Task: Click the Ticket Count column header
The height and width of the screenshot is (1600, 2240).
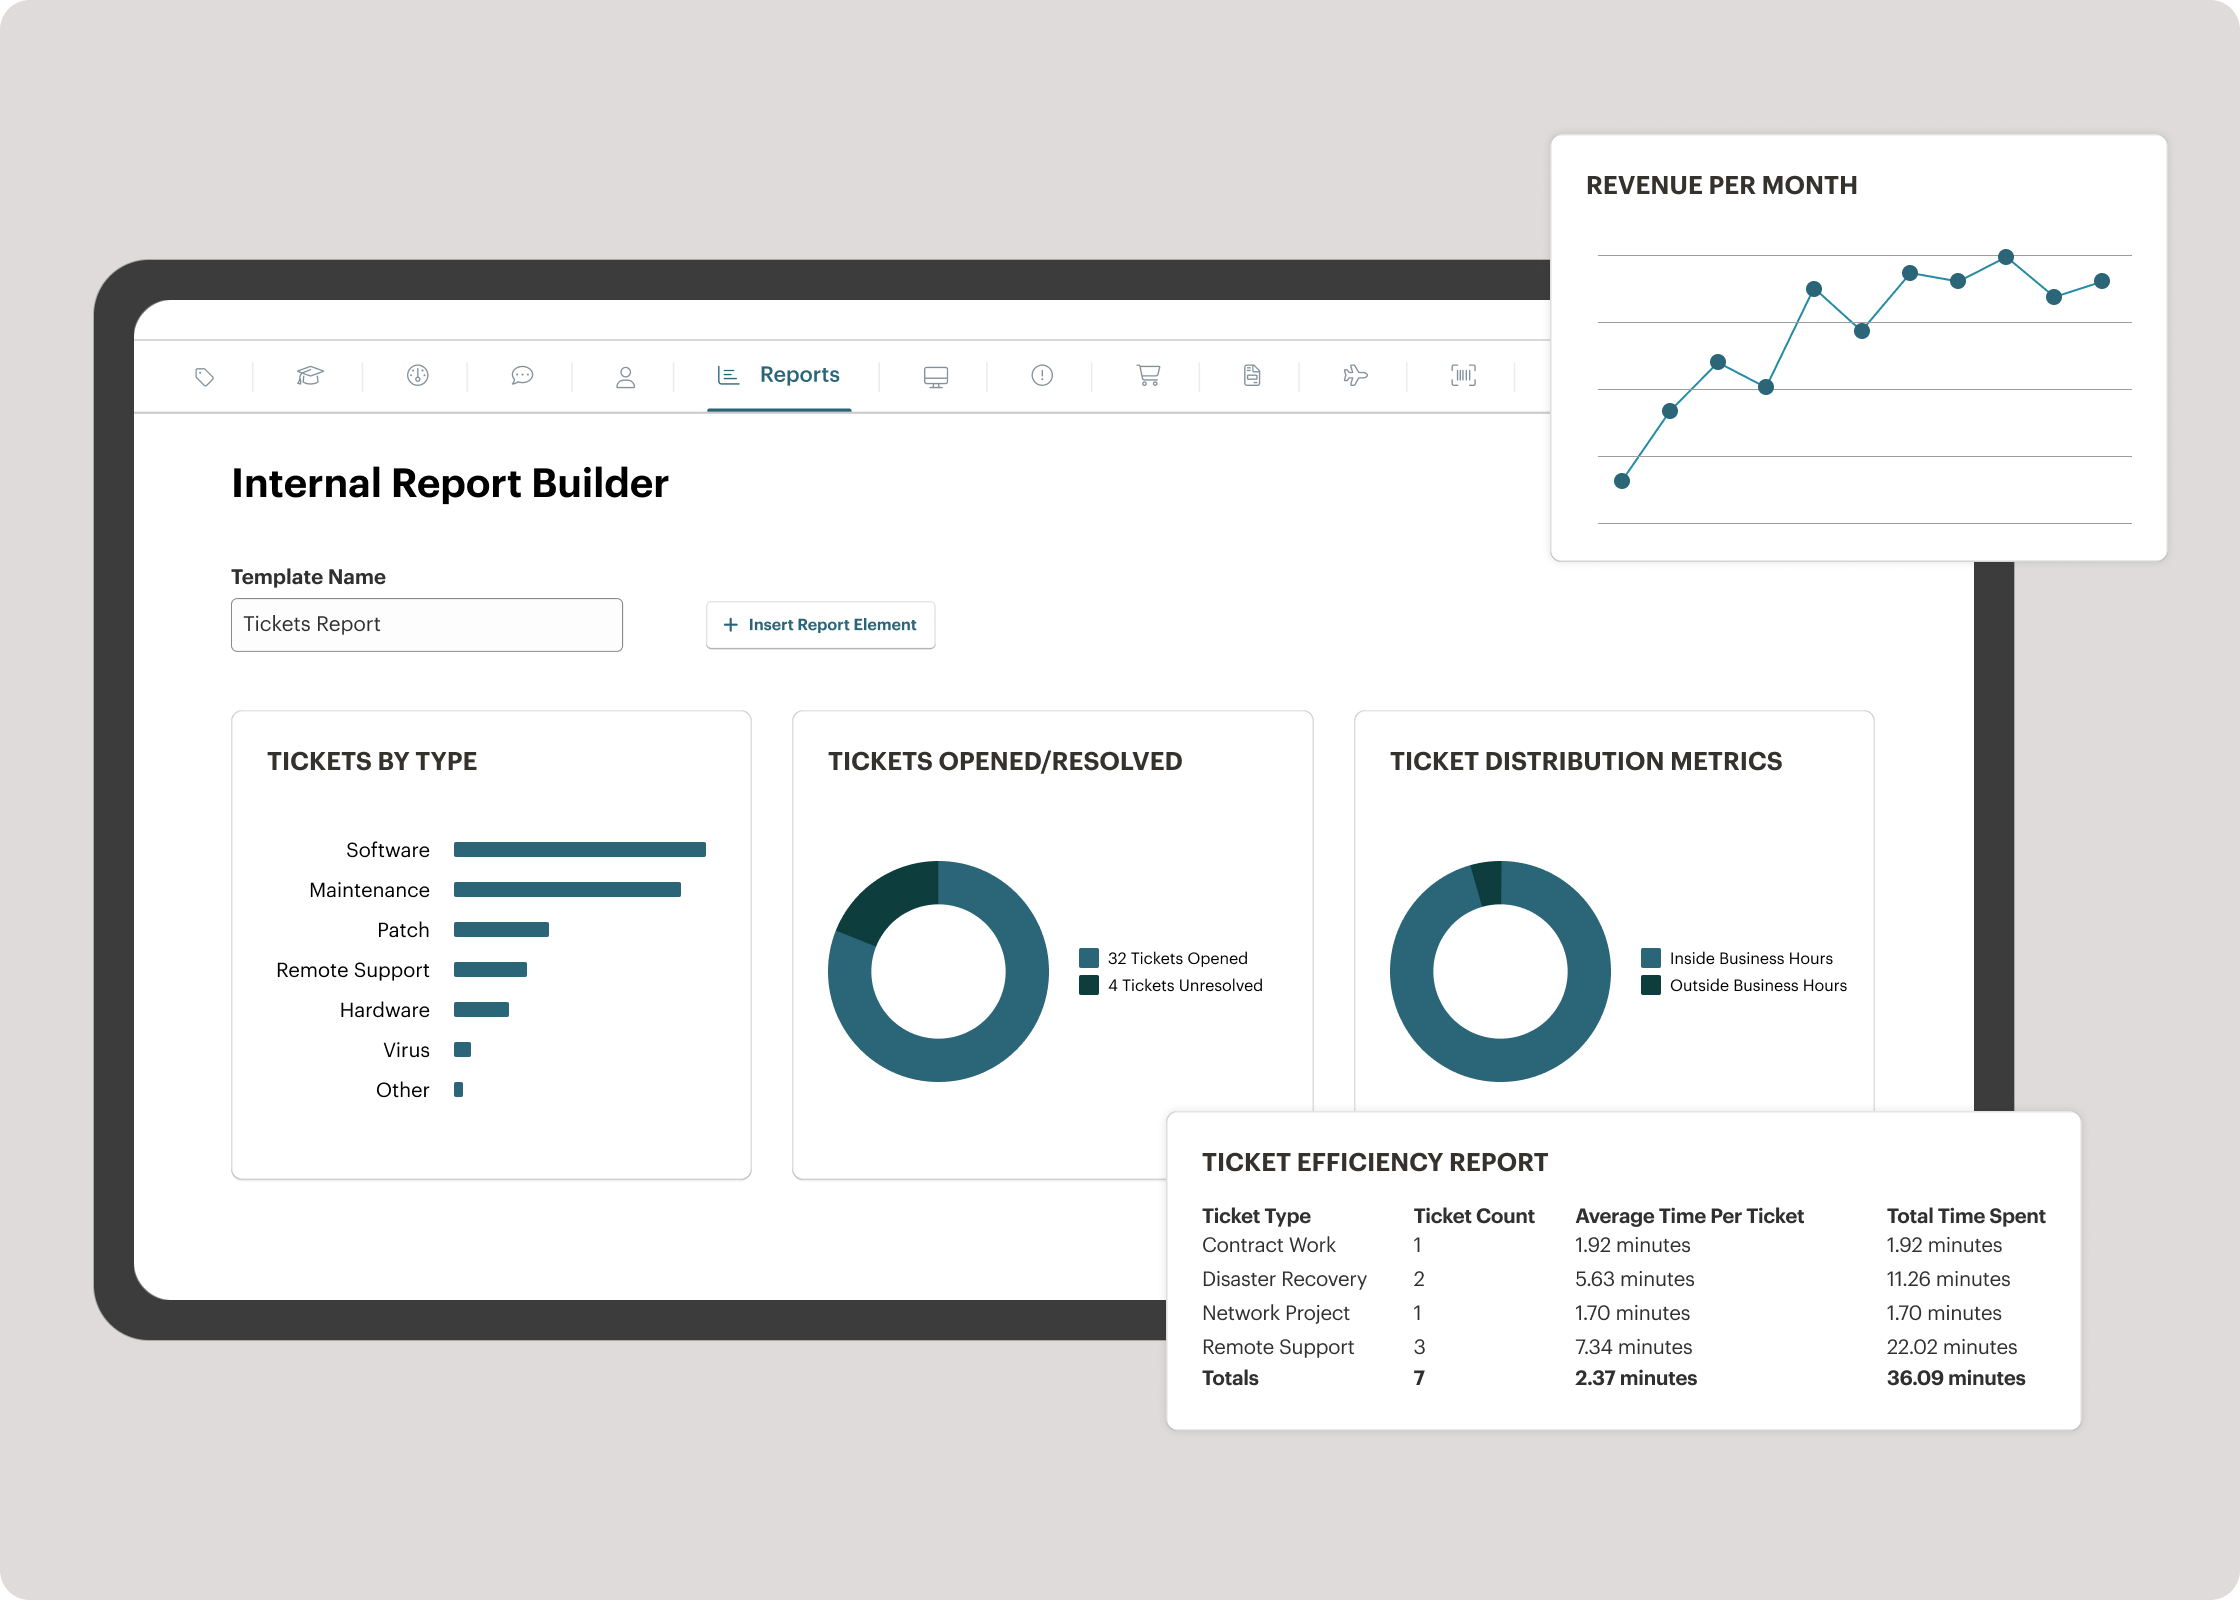Action: (1473, 1216)
